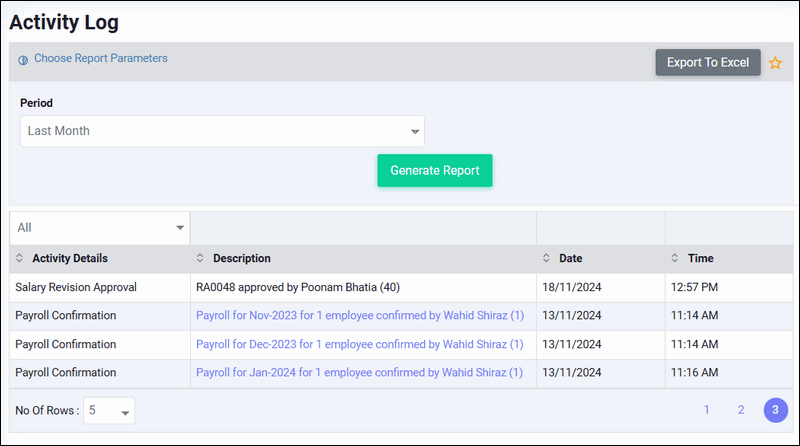This screenshot has height=446, width=800.
Task: Open the No Of Rows dropdown
Action: click(x=109, y=410)
